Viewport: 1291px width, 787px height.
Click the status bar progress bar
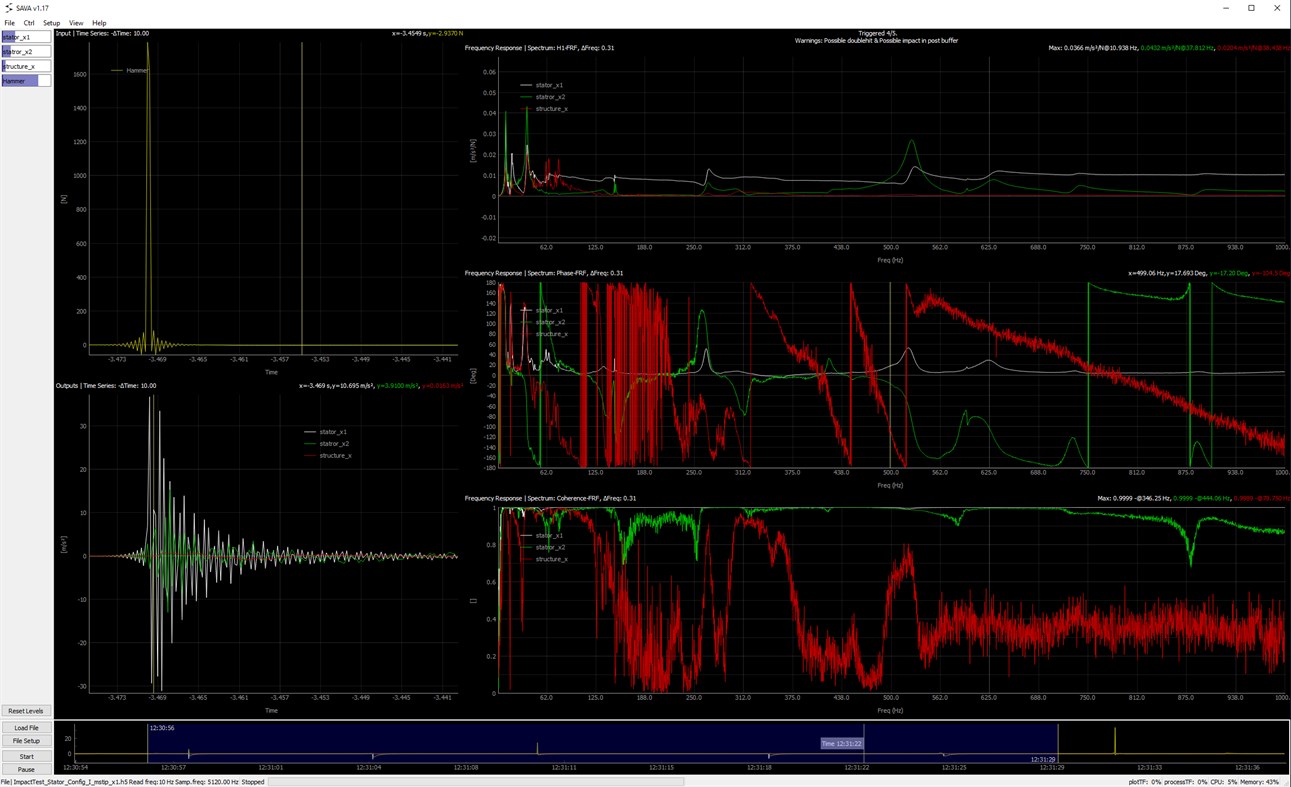pos(476,782)
